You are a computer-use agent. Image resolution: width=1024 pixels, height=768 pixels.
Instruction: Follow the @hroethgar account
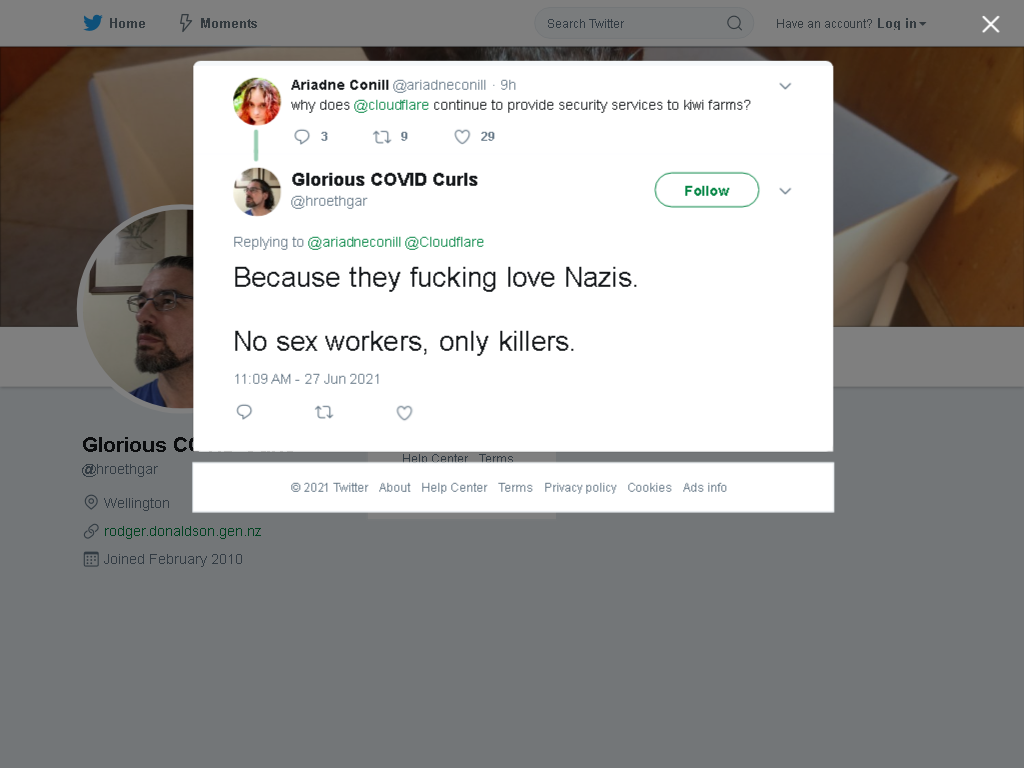(707, 190)
